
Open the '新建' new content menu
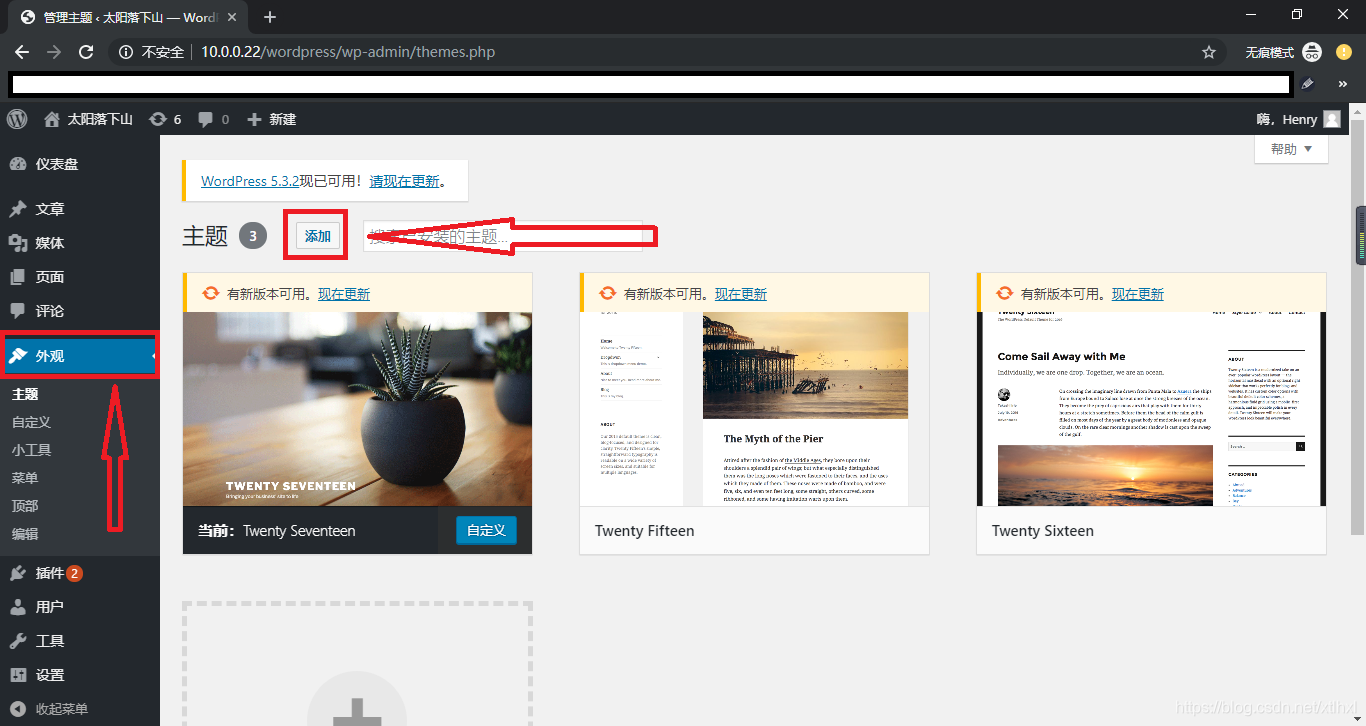[x=272, y=119]
